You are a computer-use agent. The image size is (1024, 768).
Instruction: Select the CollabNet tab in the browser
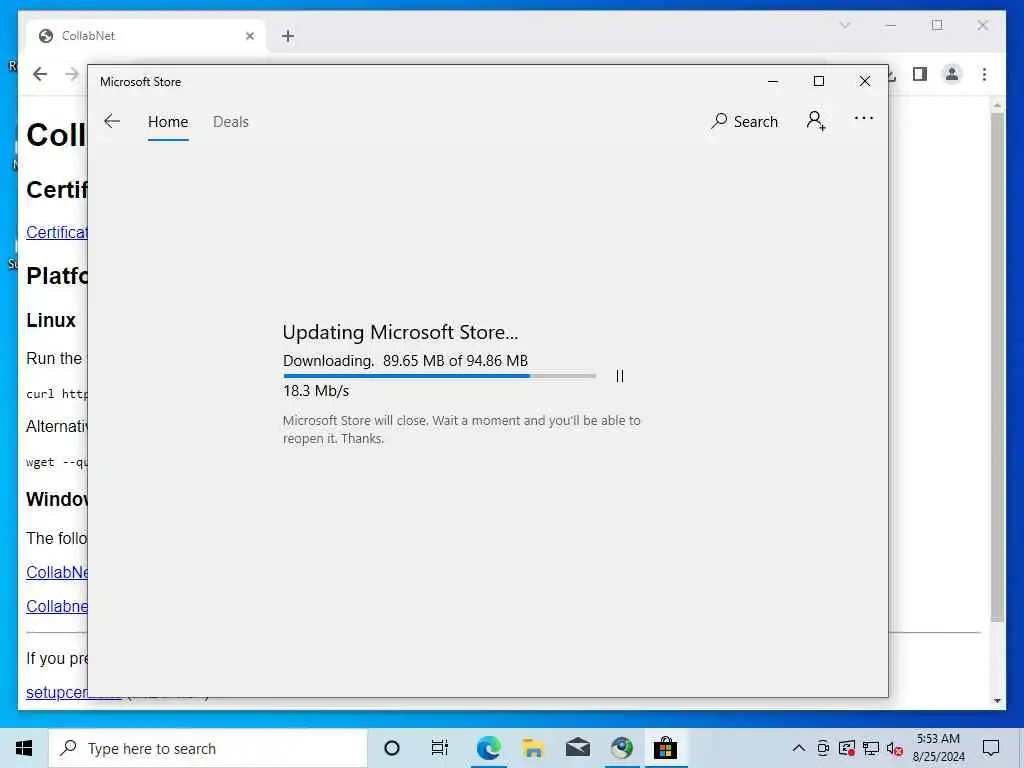pyautogui.click(x=145, y=36)
